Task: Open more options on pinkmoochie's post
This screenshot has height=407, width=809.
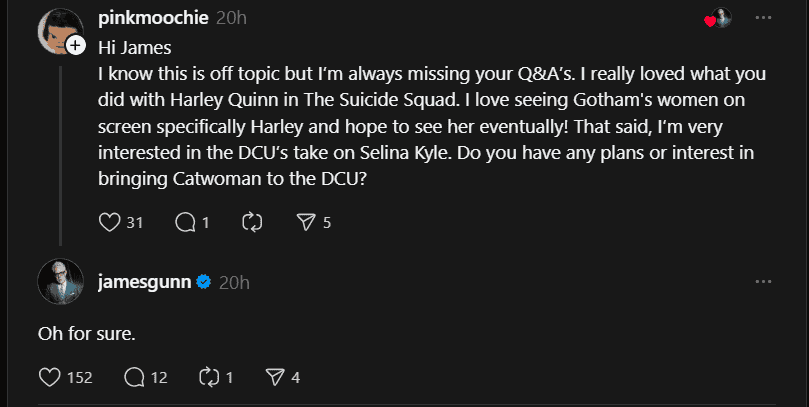Action: (763, 19)
